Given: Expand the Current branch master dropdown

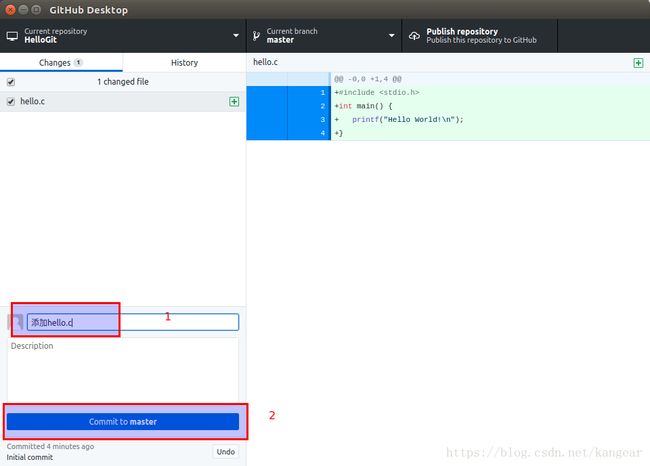Looking at the screenshot, I should 324,36.
